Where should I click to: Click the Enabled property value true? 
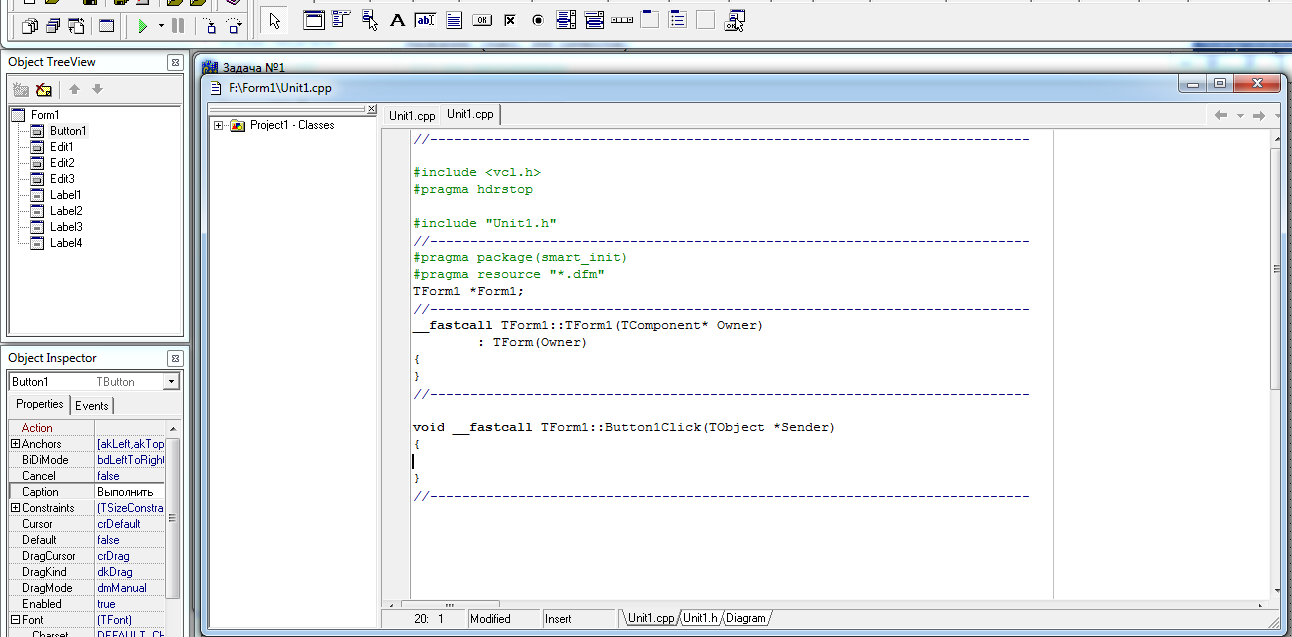129,604
